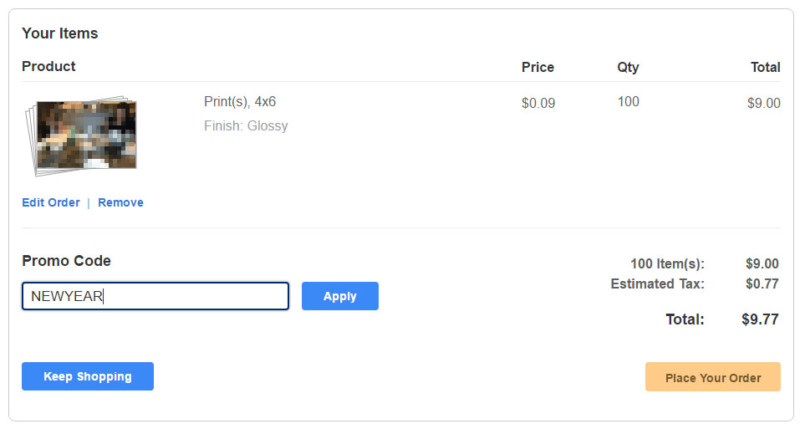Click the Total column header
The image size is (800, 429).
(x=765, y=67)
